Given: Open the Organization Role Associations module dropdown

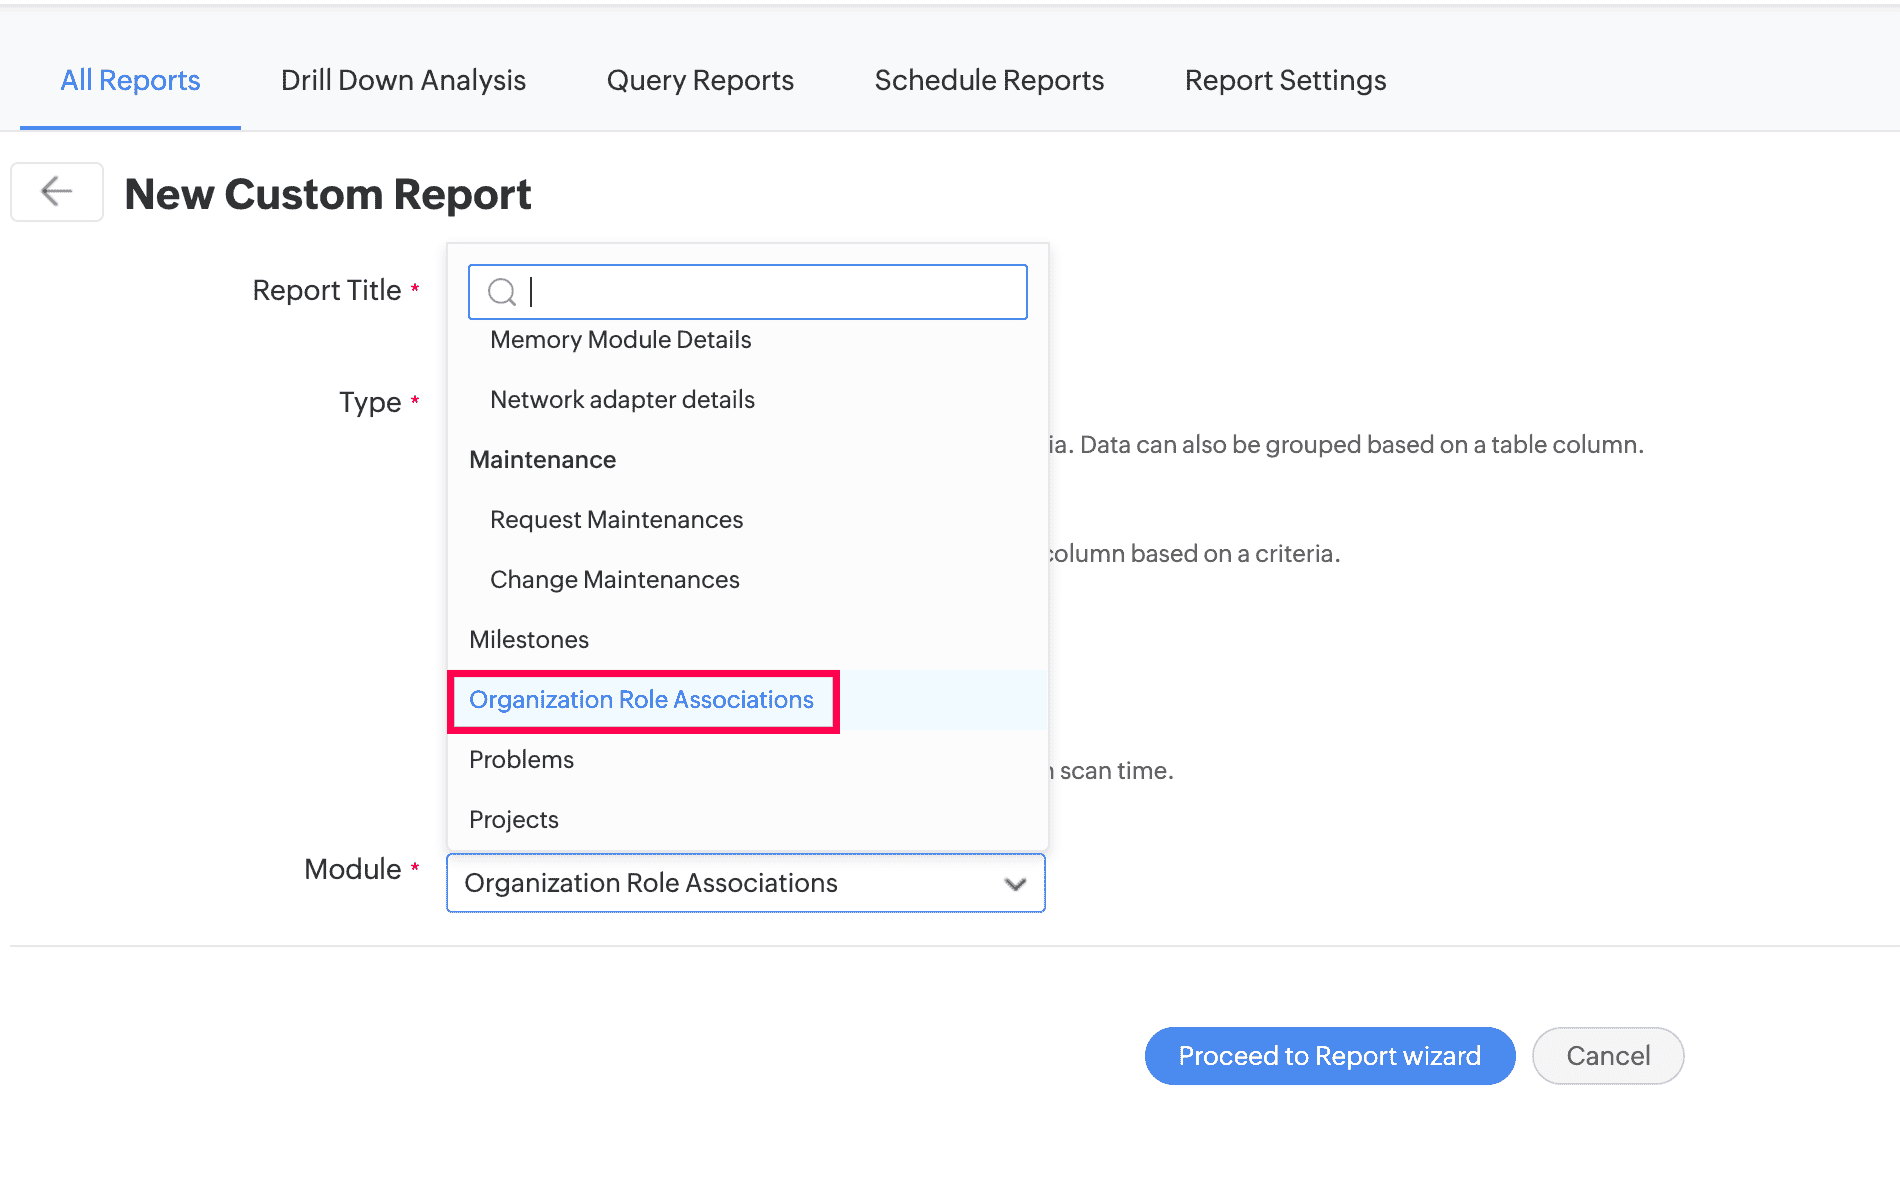Looking at the screenshot, I should (745, 884).
